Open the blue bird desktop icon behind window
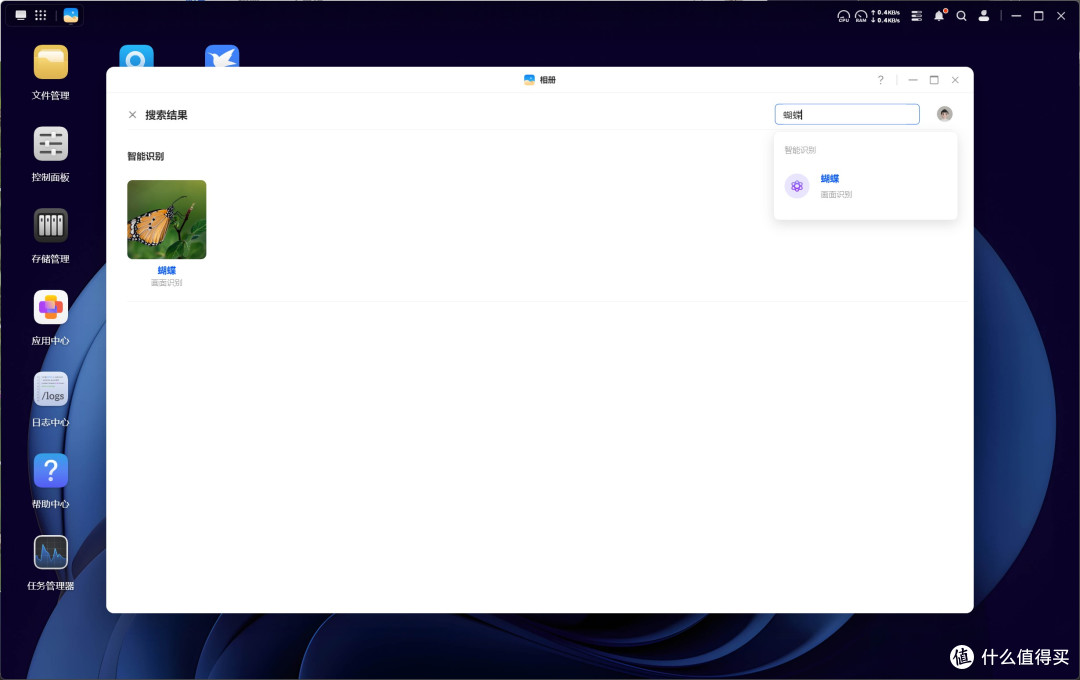 pyautogui.click(x=222, y=56)
